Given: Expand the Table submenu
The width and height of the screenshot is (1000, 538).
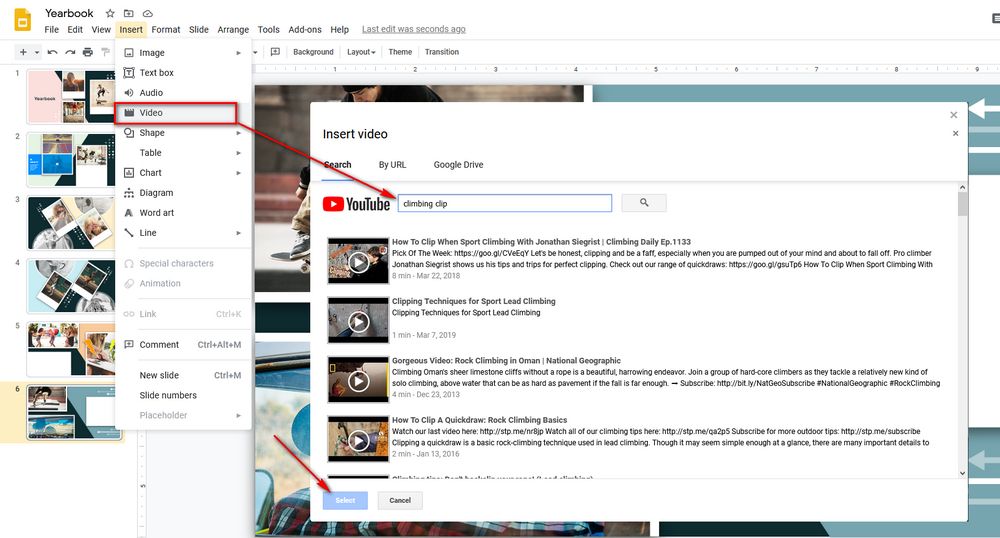Looking at the screenshot, I should click(183, 153).
